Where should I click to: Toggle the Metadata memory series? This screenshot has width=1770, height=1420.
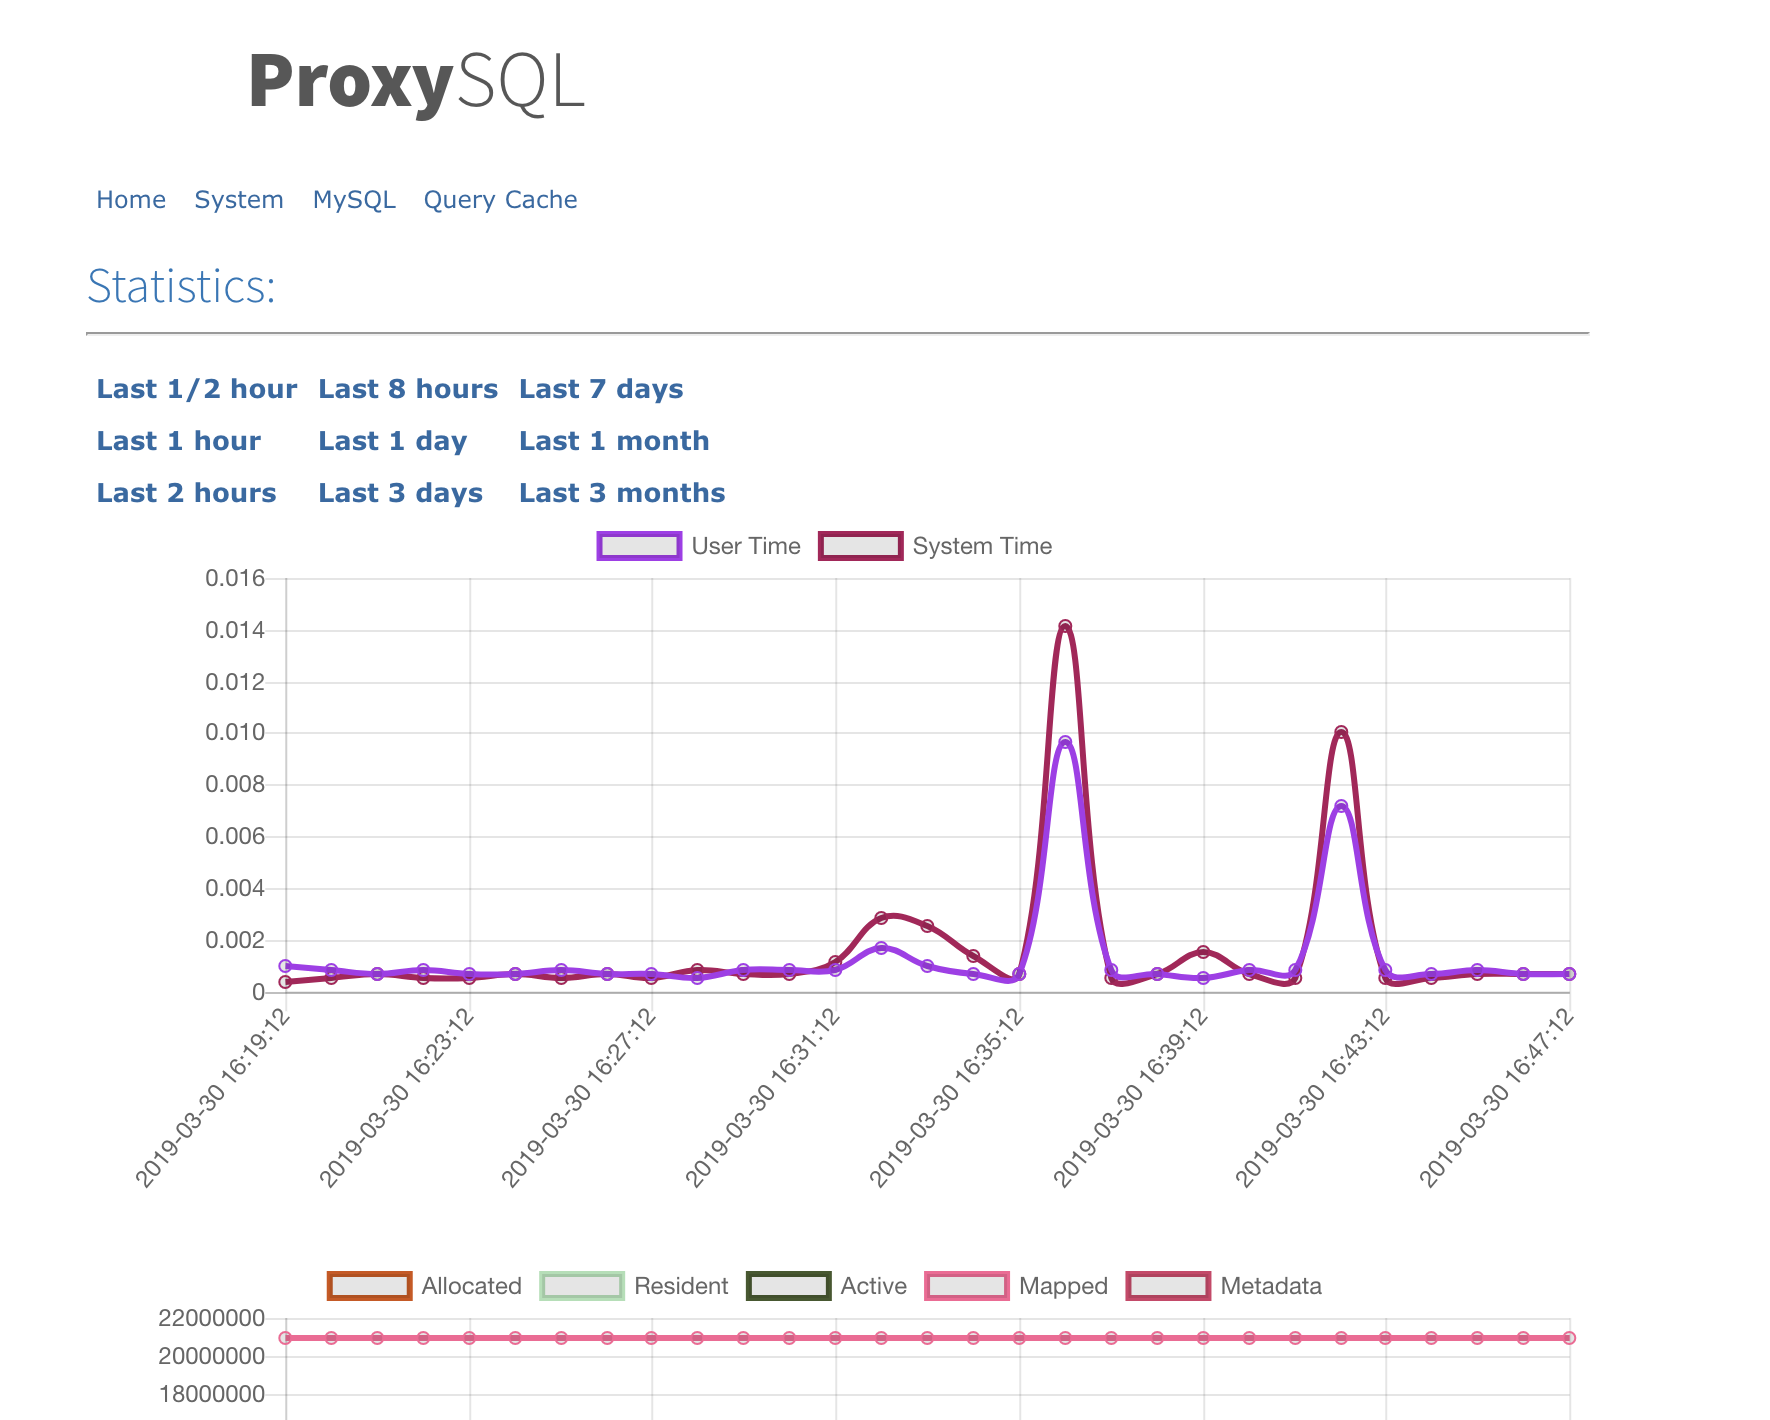(1166, 1285)
